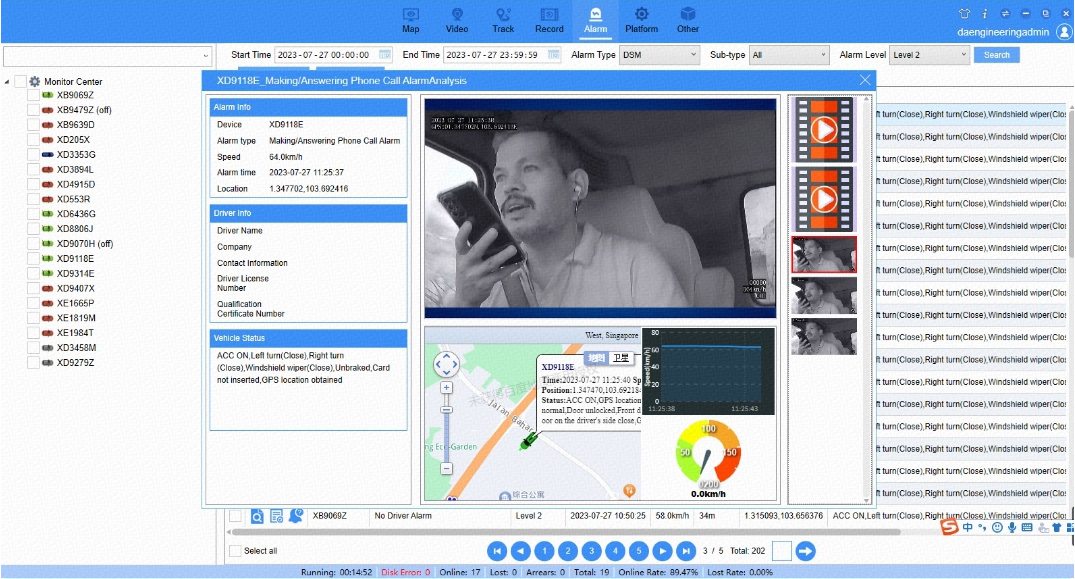Screen dimensions: 1075x579
Task: Click the Search button
Action: 997,55
